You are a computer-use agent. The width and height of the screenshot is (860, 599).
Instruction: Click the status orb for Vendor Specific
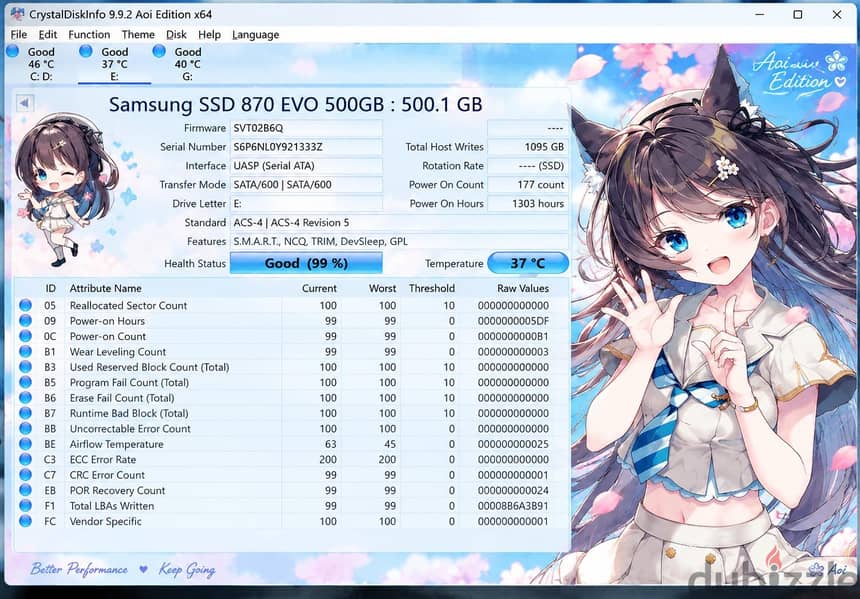(25, 521)
